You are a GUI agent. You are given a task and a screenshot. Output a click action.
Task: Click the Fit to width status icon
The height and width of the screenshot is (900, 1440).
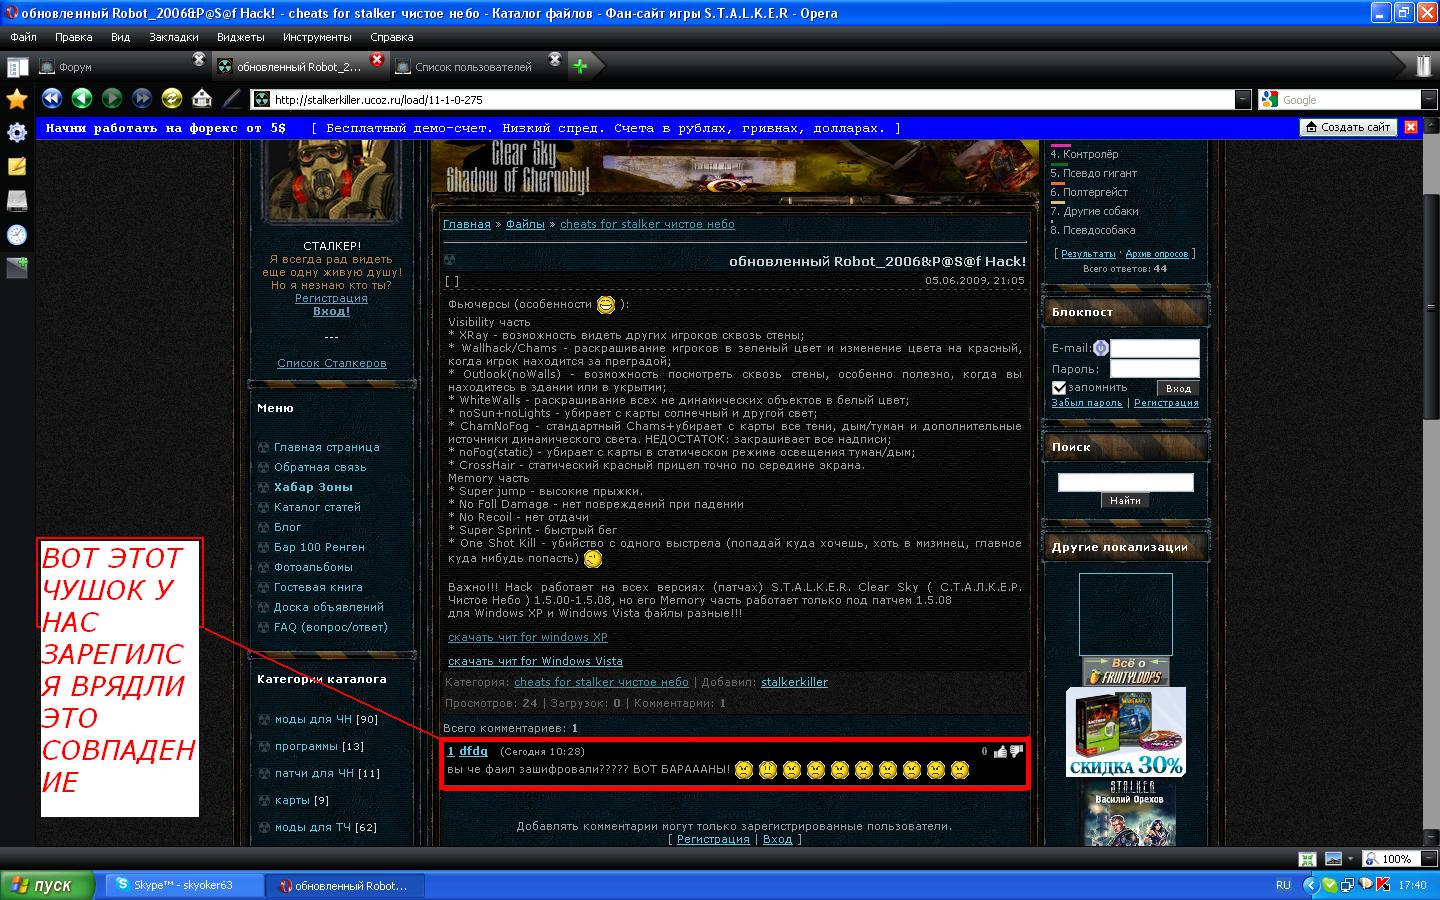[1307, 859]
